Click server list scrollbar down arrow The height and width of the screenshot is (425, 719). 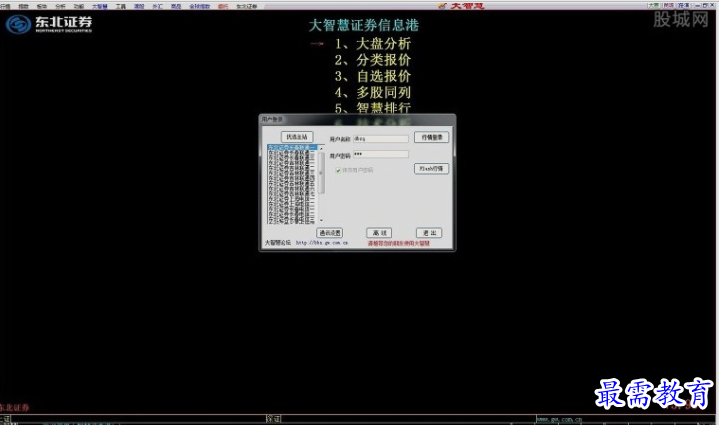click(x=321, y=221)
